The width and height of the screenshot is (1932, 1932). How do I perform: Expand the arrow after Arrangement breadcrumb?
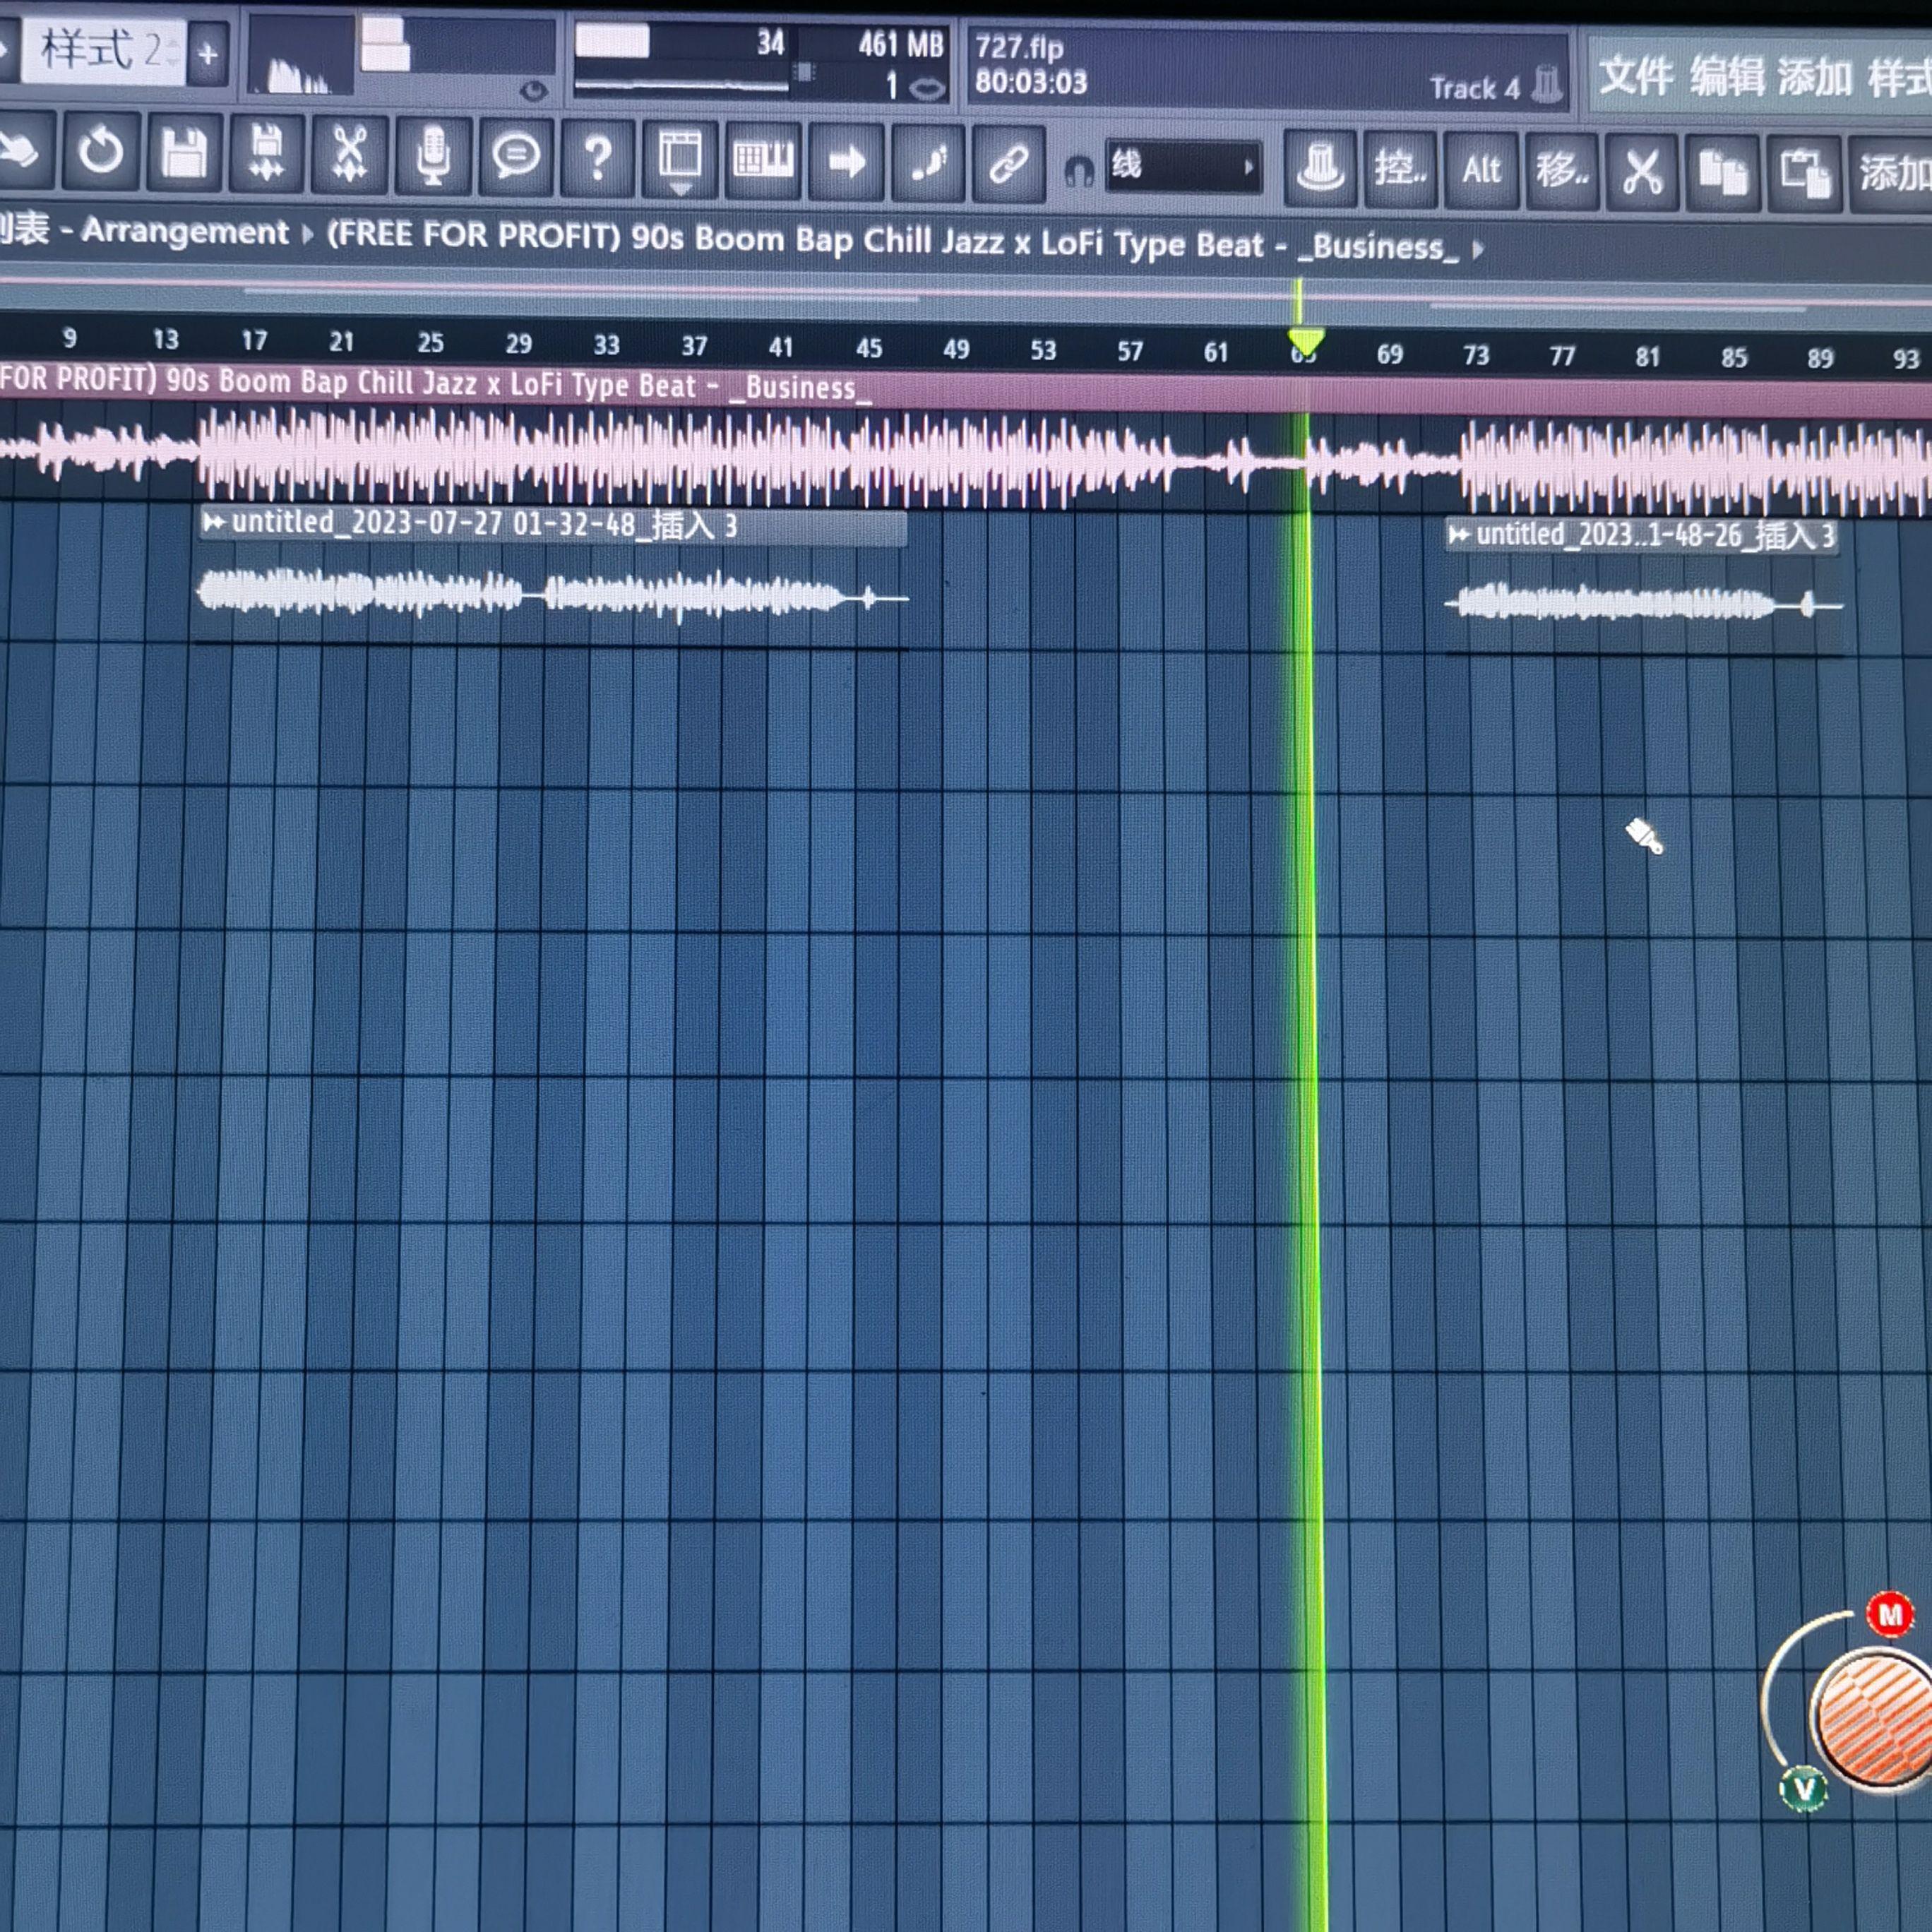click(x=308, y=235)
